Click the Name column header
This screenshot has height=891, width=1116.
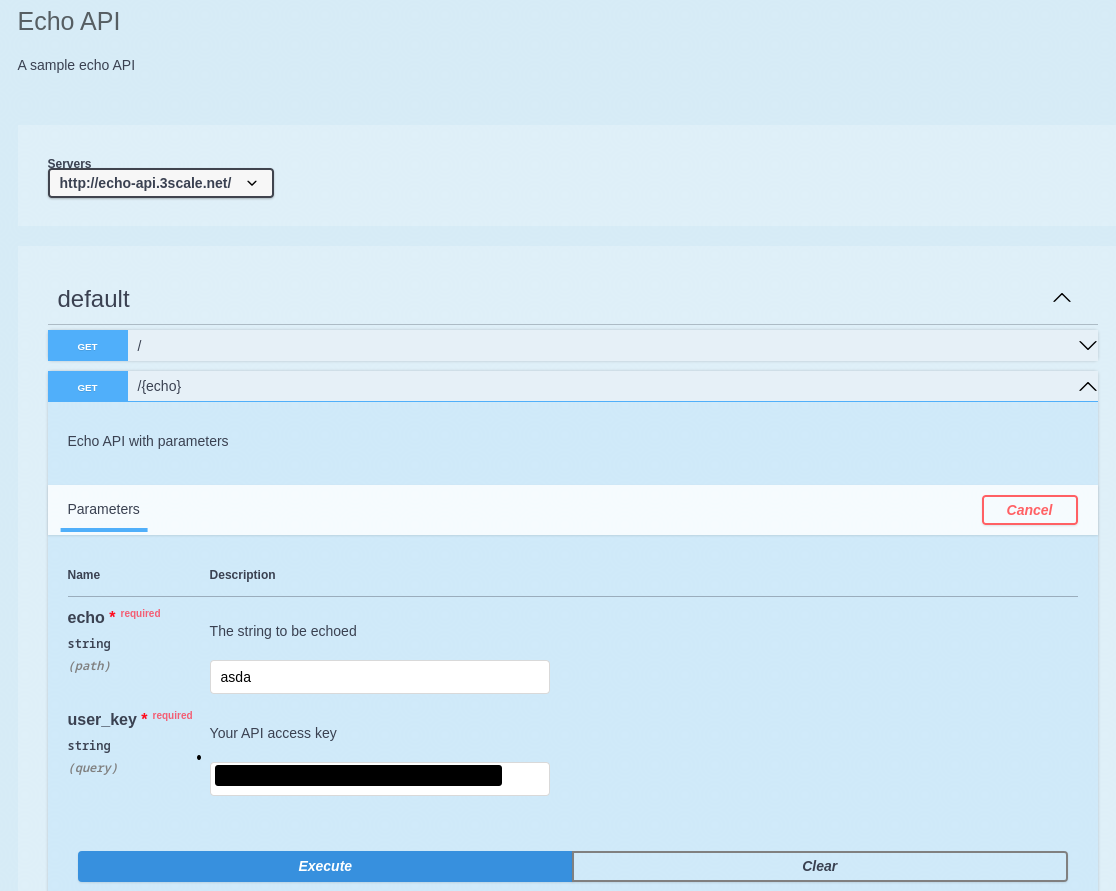coord(83,574)
